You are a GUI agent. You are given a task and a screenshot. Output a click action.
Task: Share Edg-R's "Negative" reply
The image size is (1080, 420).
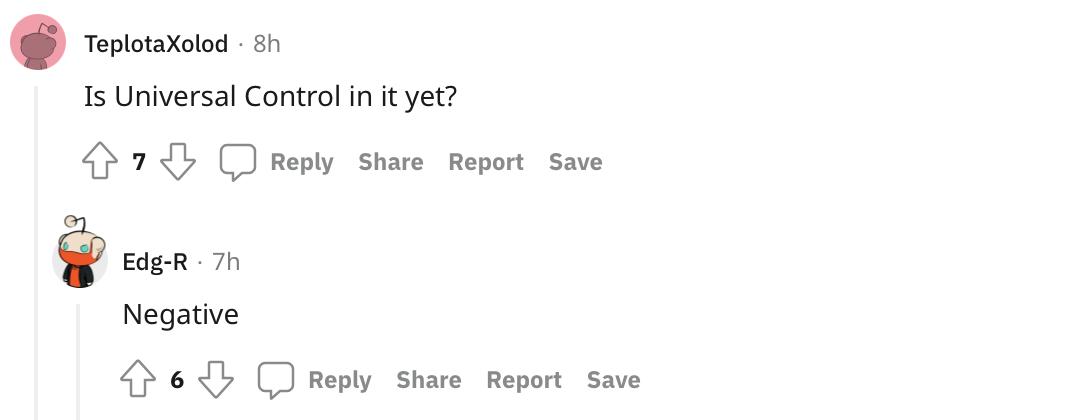[x=428, y=380]
